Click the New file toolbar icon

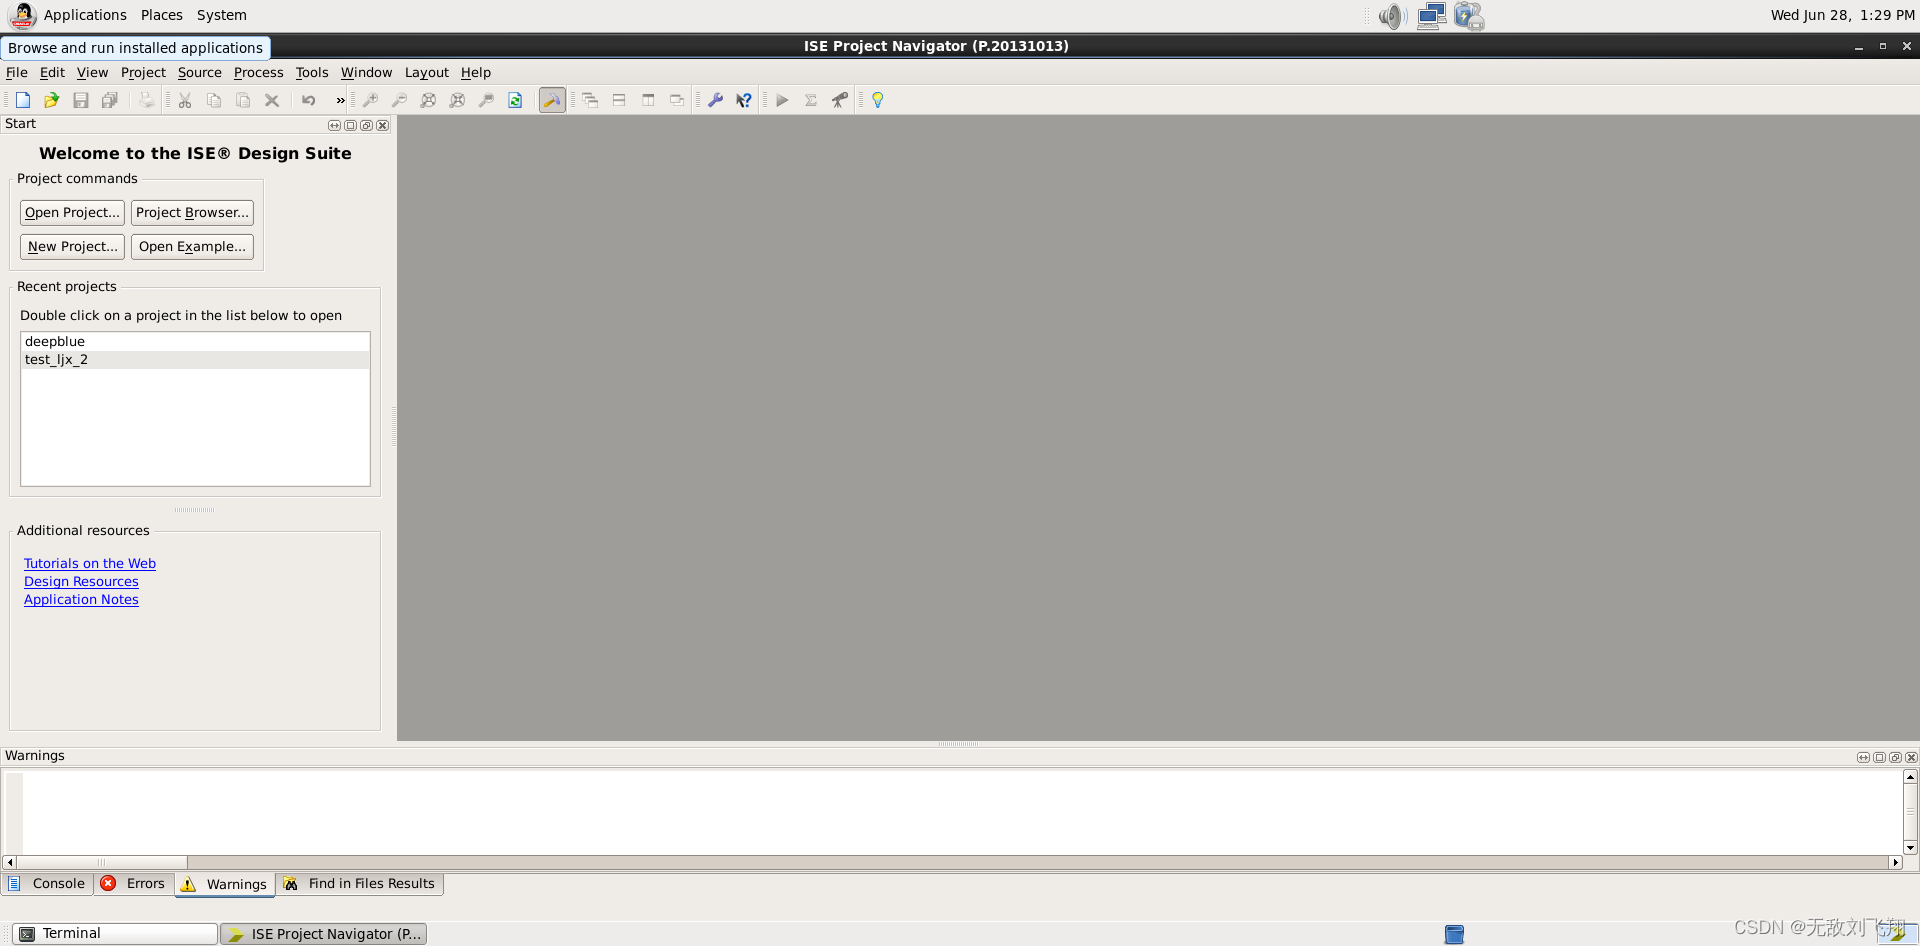(23, 100)
